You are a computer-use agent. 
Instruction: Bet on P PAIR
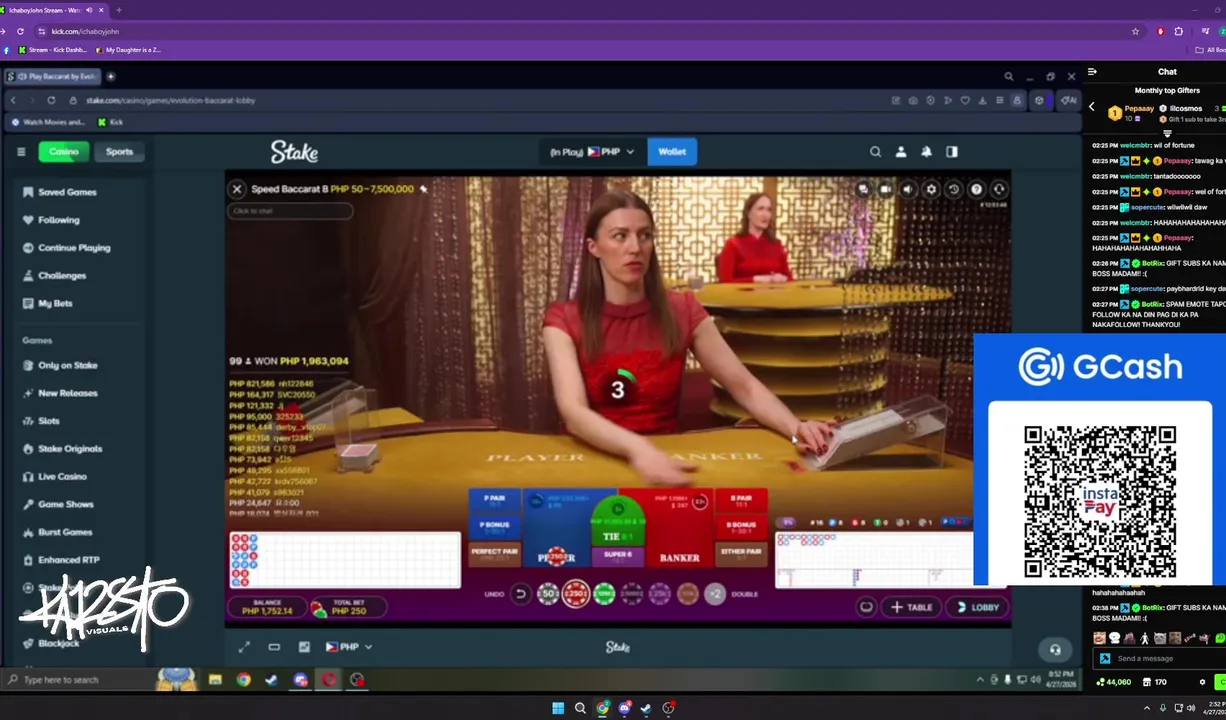tap(494, 500)
